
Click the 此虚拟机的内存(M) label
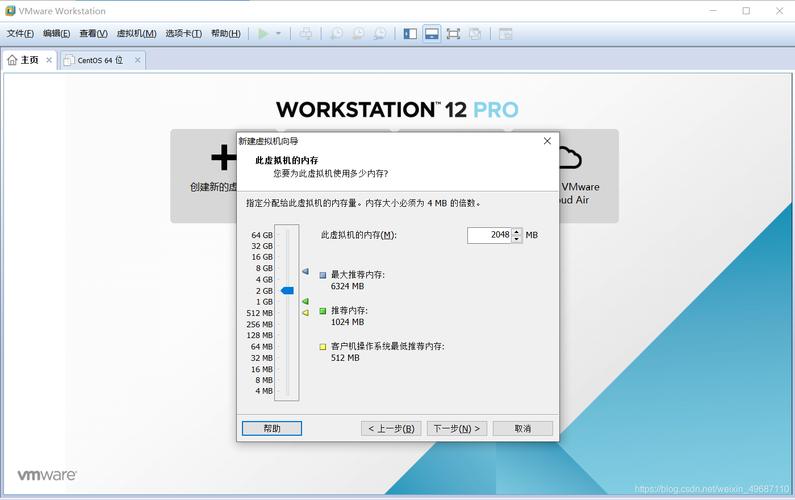tap(359, 235)
